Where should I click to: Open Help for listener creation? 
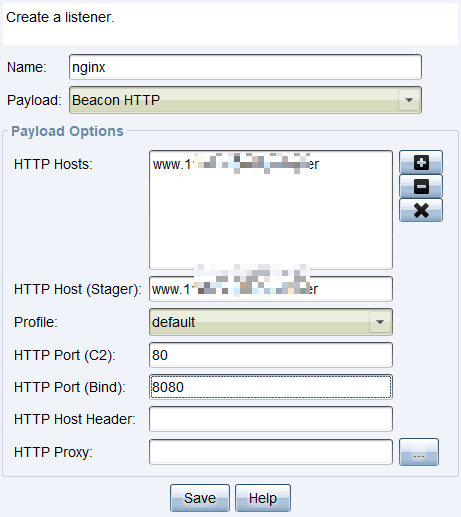pyautogui.click(x=263, y=498)
